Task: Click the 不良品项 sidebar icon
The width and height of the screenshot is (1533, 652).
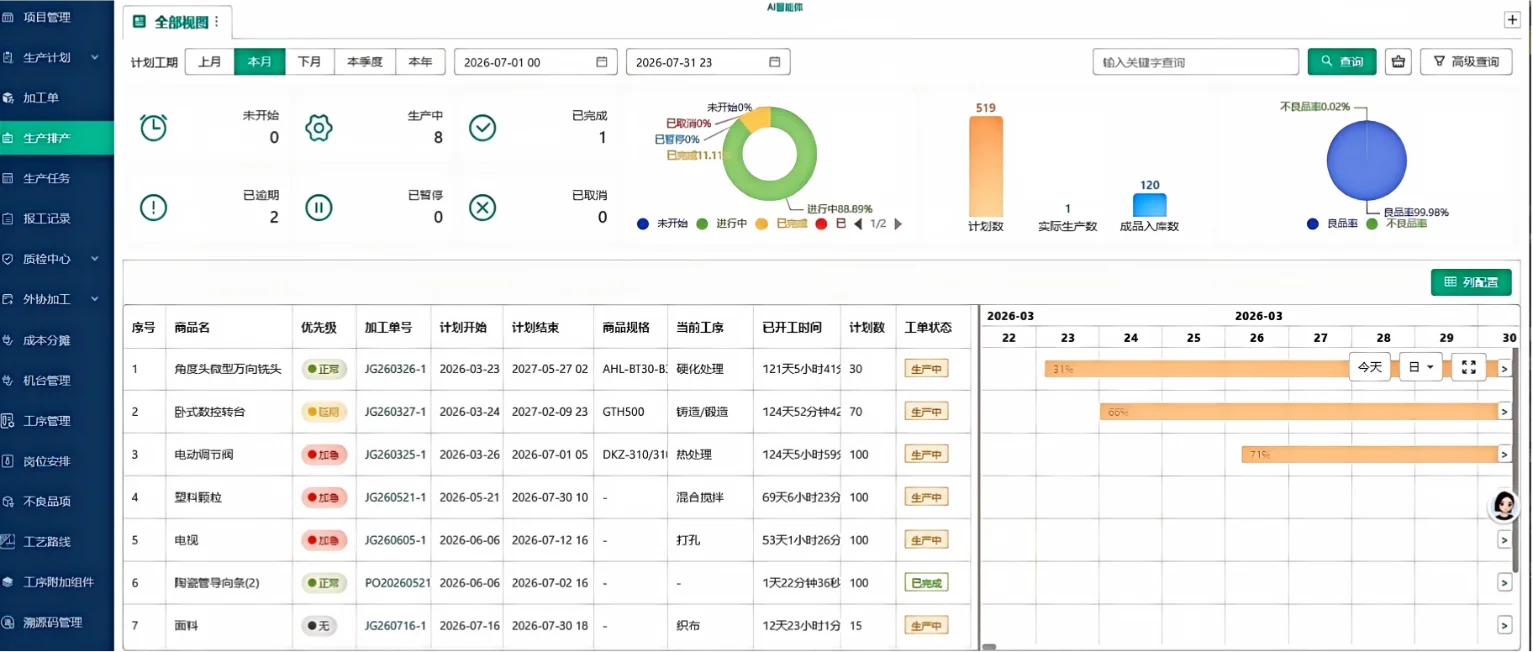Action: pos(8,501)
